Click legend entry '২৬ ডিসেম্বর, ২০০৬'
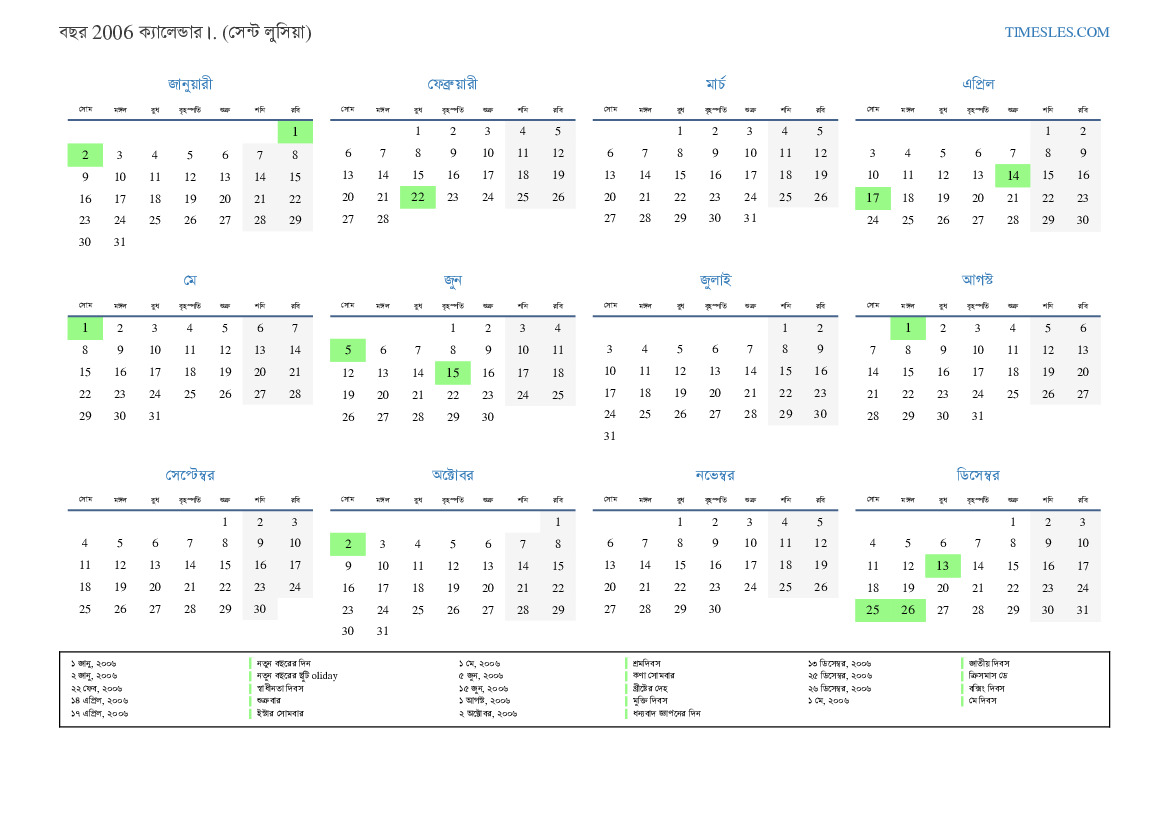 pos(839,688)
